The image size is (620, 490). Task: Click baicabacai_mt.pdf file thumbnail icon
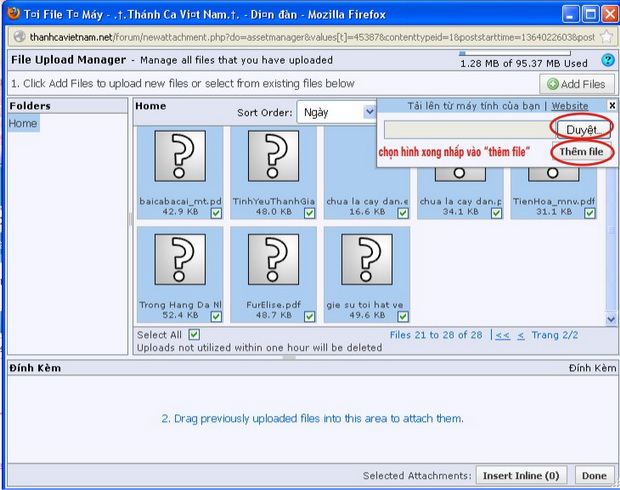tap(174, 162)
